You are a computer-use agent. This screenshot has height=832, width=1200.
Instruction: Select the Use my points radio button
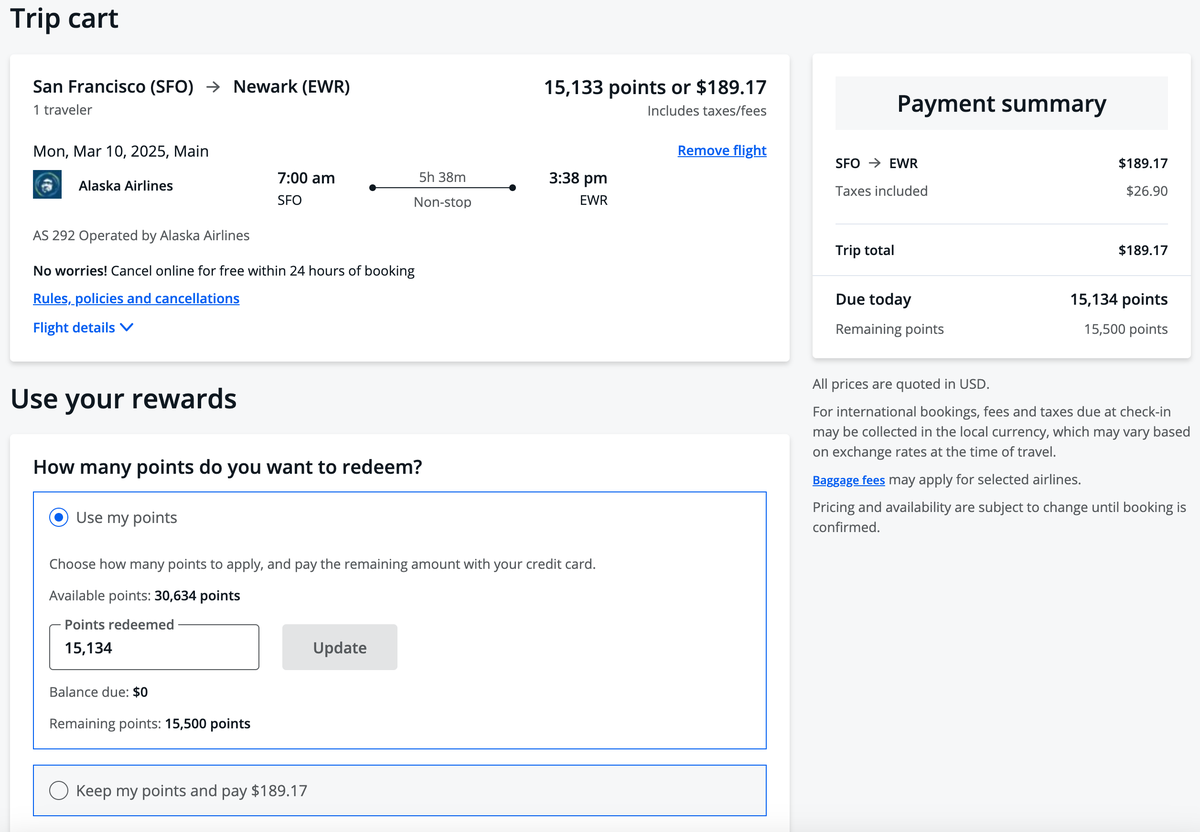point(59,517)
